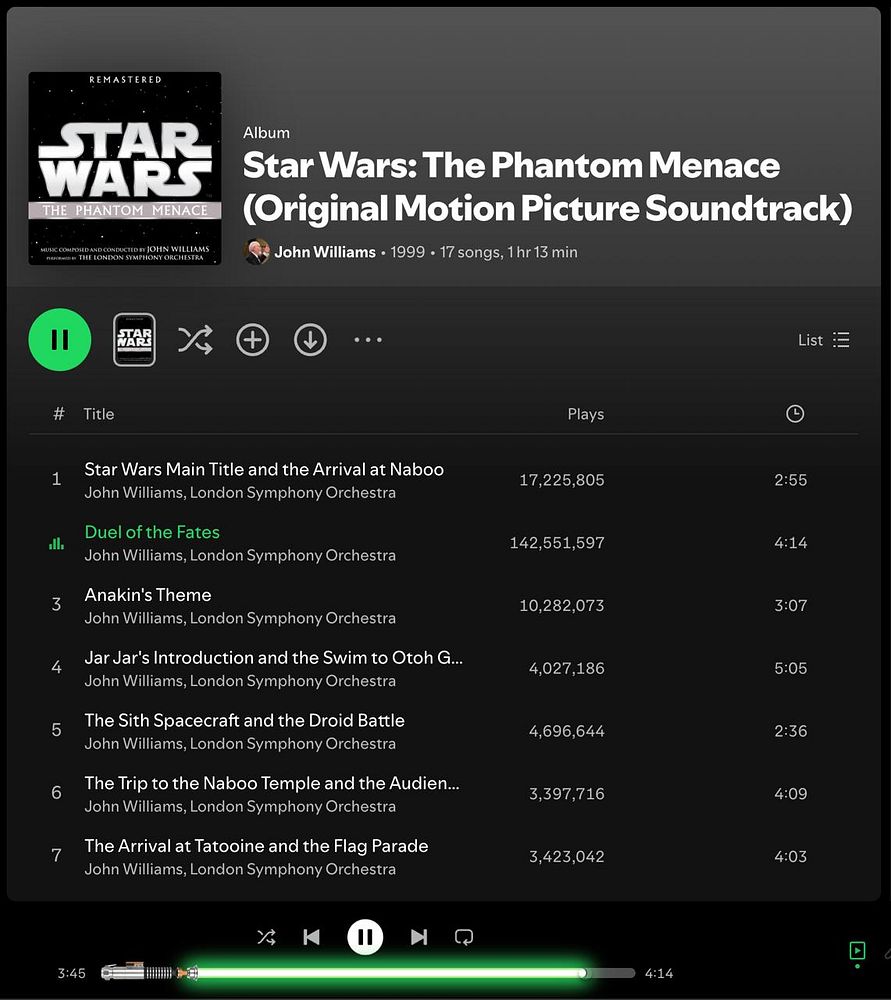The width and height of the screenshot is (891, 1000).
Task: Click the Plays column header
Action: pyautogui.click(x=585, y=414)
